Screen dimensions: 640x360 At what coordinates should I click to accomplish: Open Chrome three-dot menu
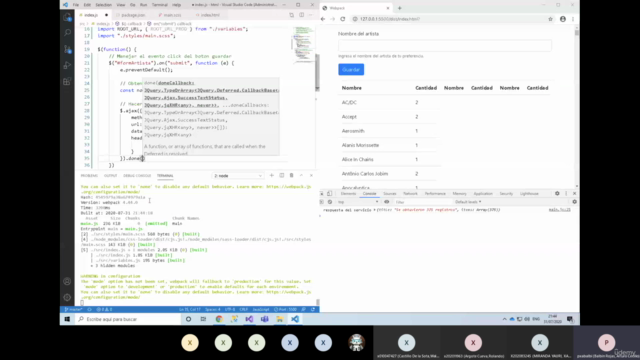573,19
